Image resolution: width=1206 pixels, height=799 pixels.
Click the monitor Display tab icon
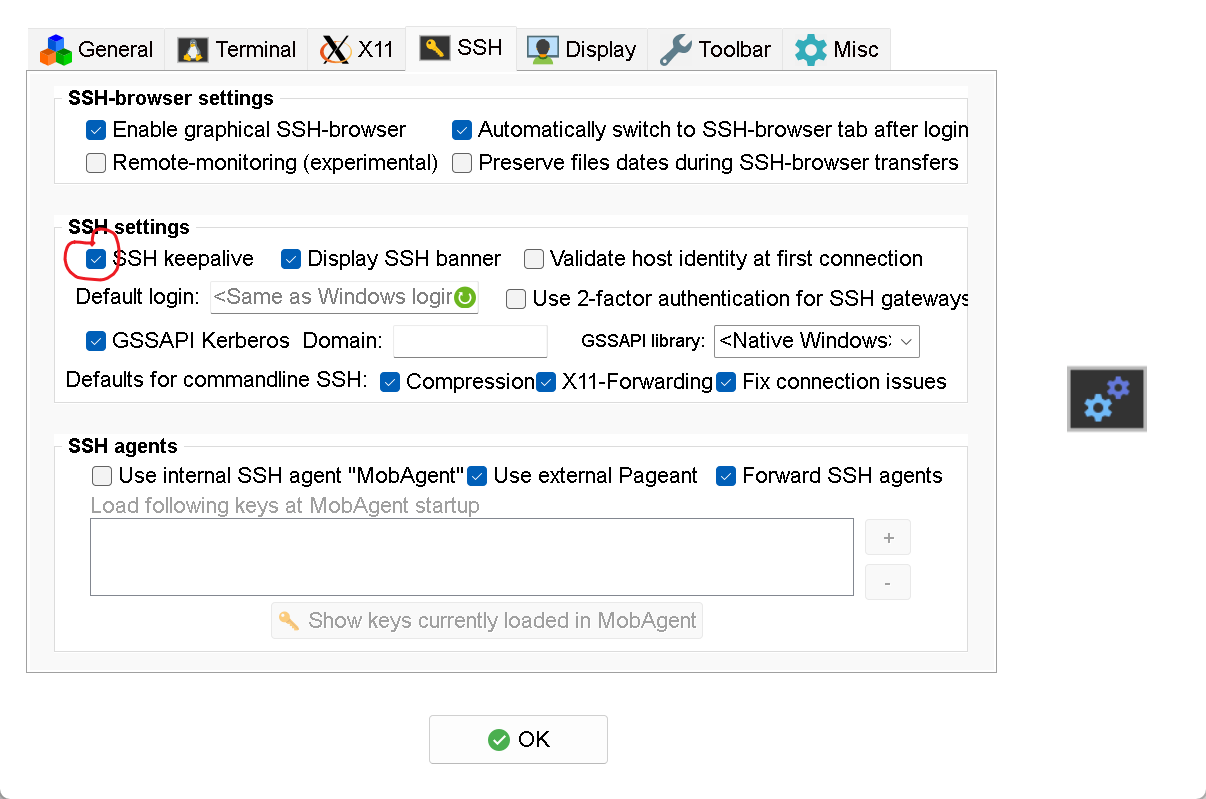click(543, 49)
